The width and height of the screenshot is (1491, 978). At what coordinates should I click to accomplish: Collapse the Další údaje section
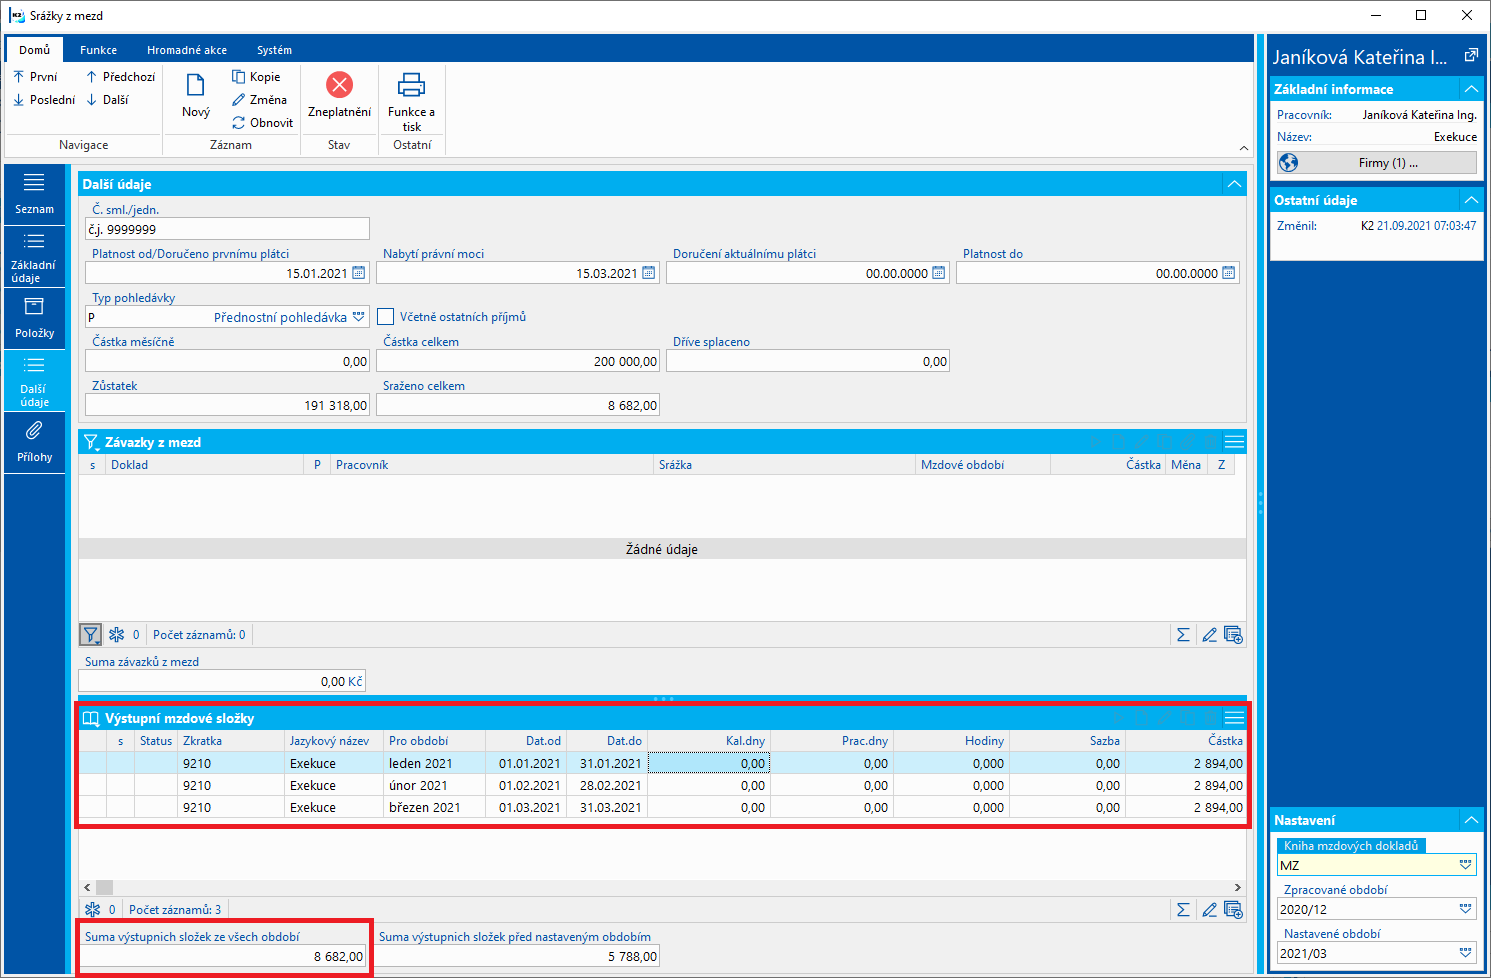coord(1235,184)
